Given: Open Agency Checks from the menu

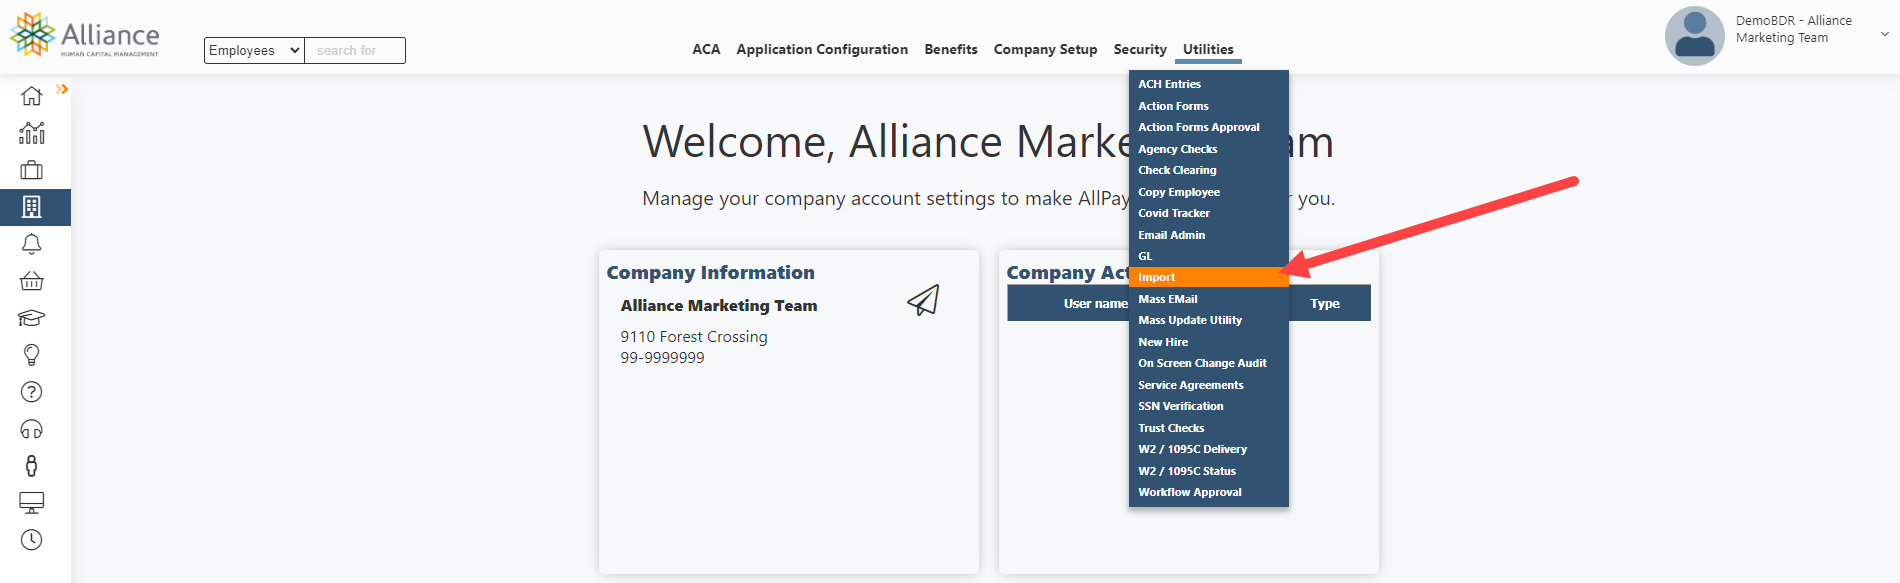Looking at the screenshot, I should [x=1209, y=149].
